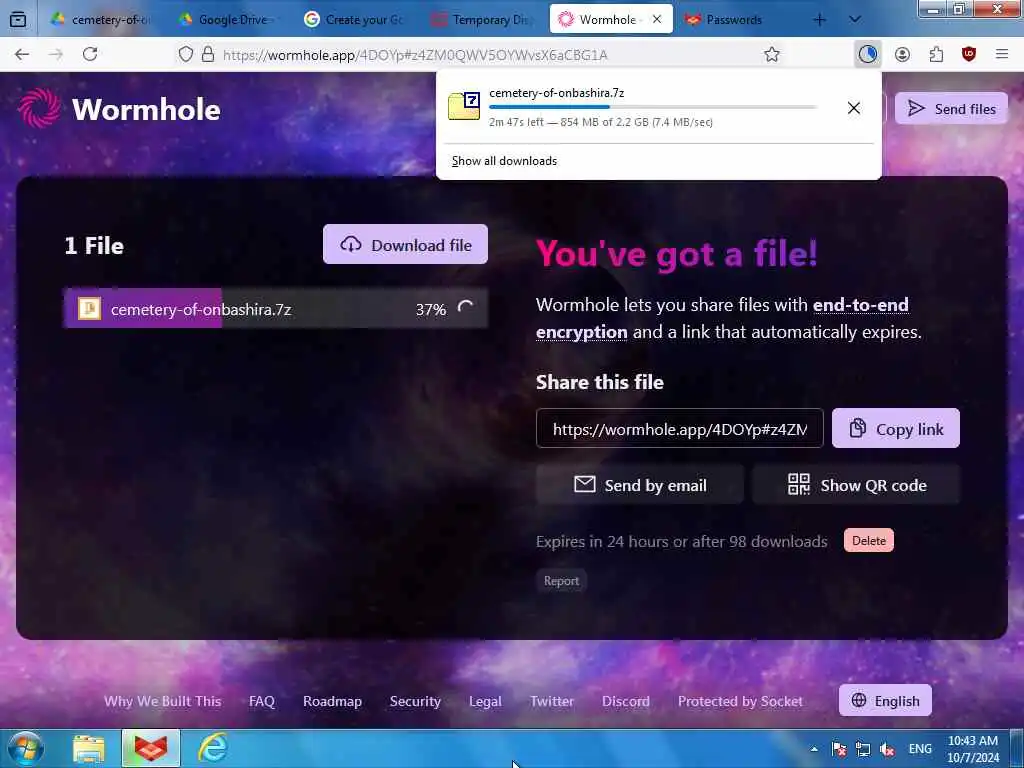Open the Twitter footer link

click(552, 701)
